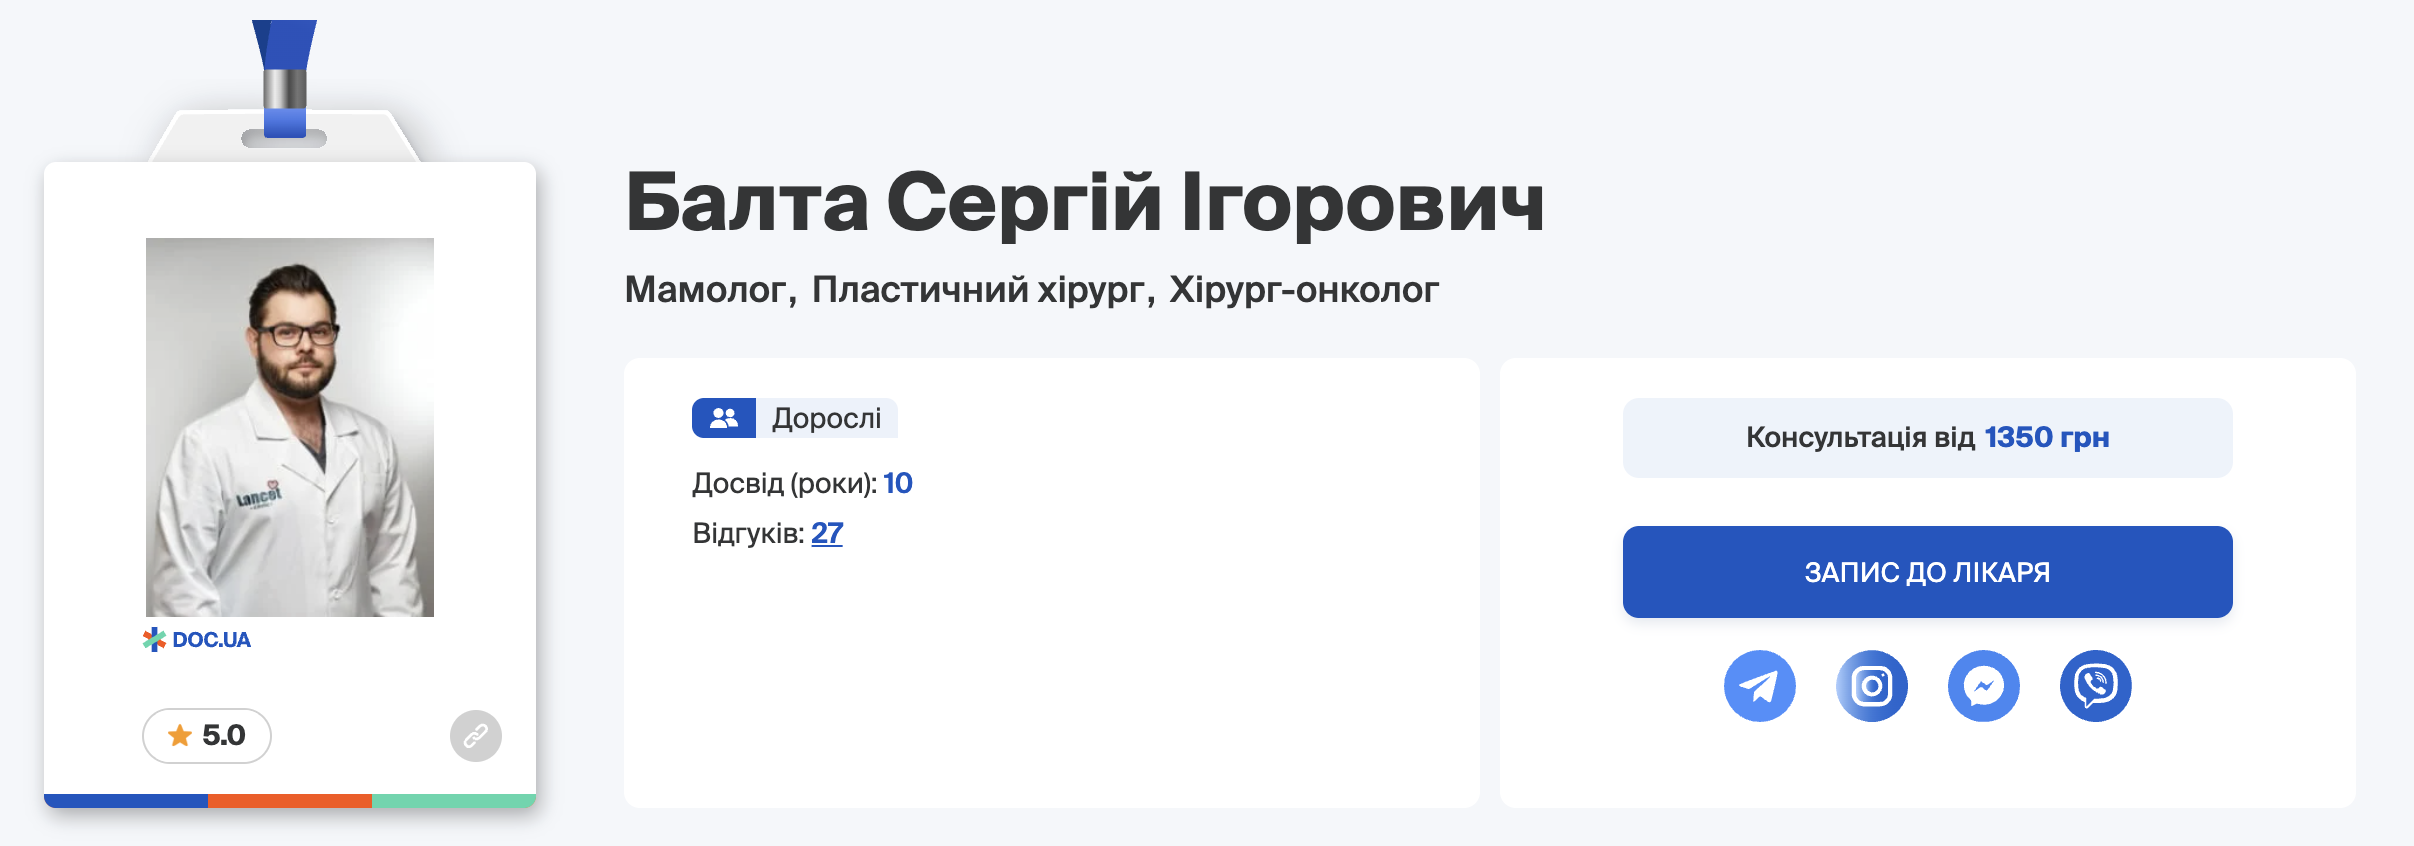Image resolution: width=2414 pixels, height=846 pixels.
Task: Contact via the Viber icon
Action: [x=2095, y=686]
